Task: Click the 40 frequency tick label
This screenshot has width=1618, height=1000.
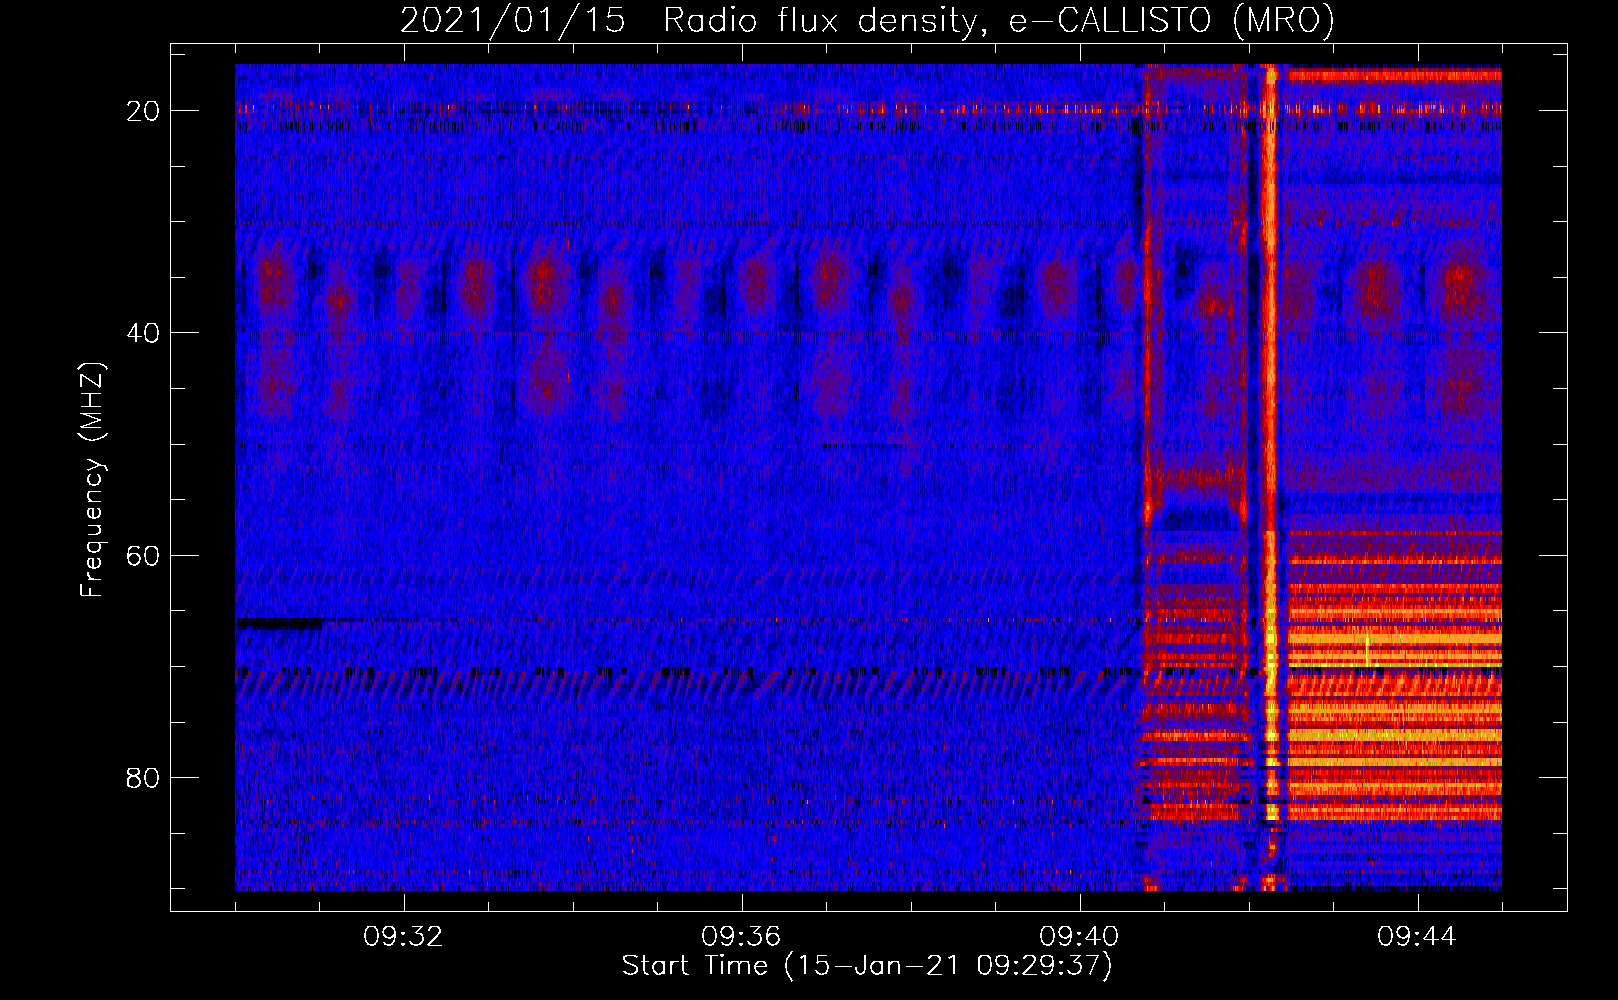Action: (x=143, y=333)
